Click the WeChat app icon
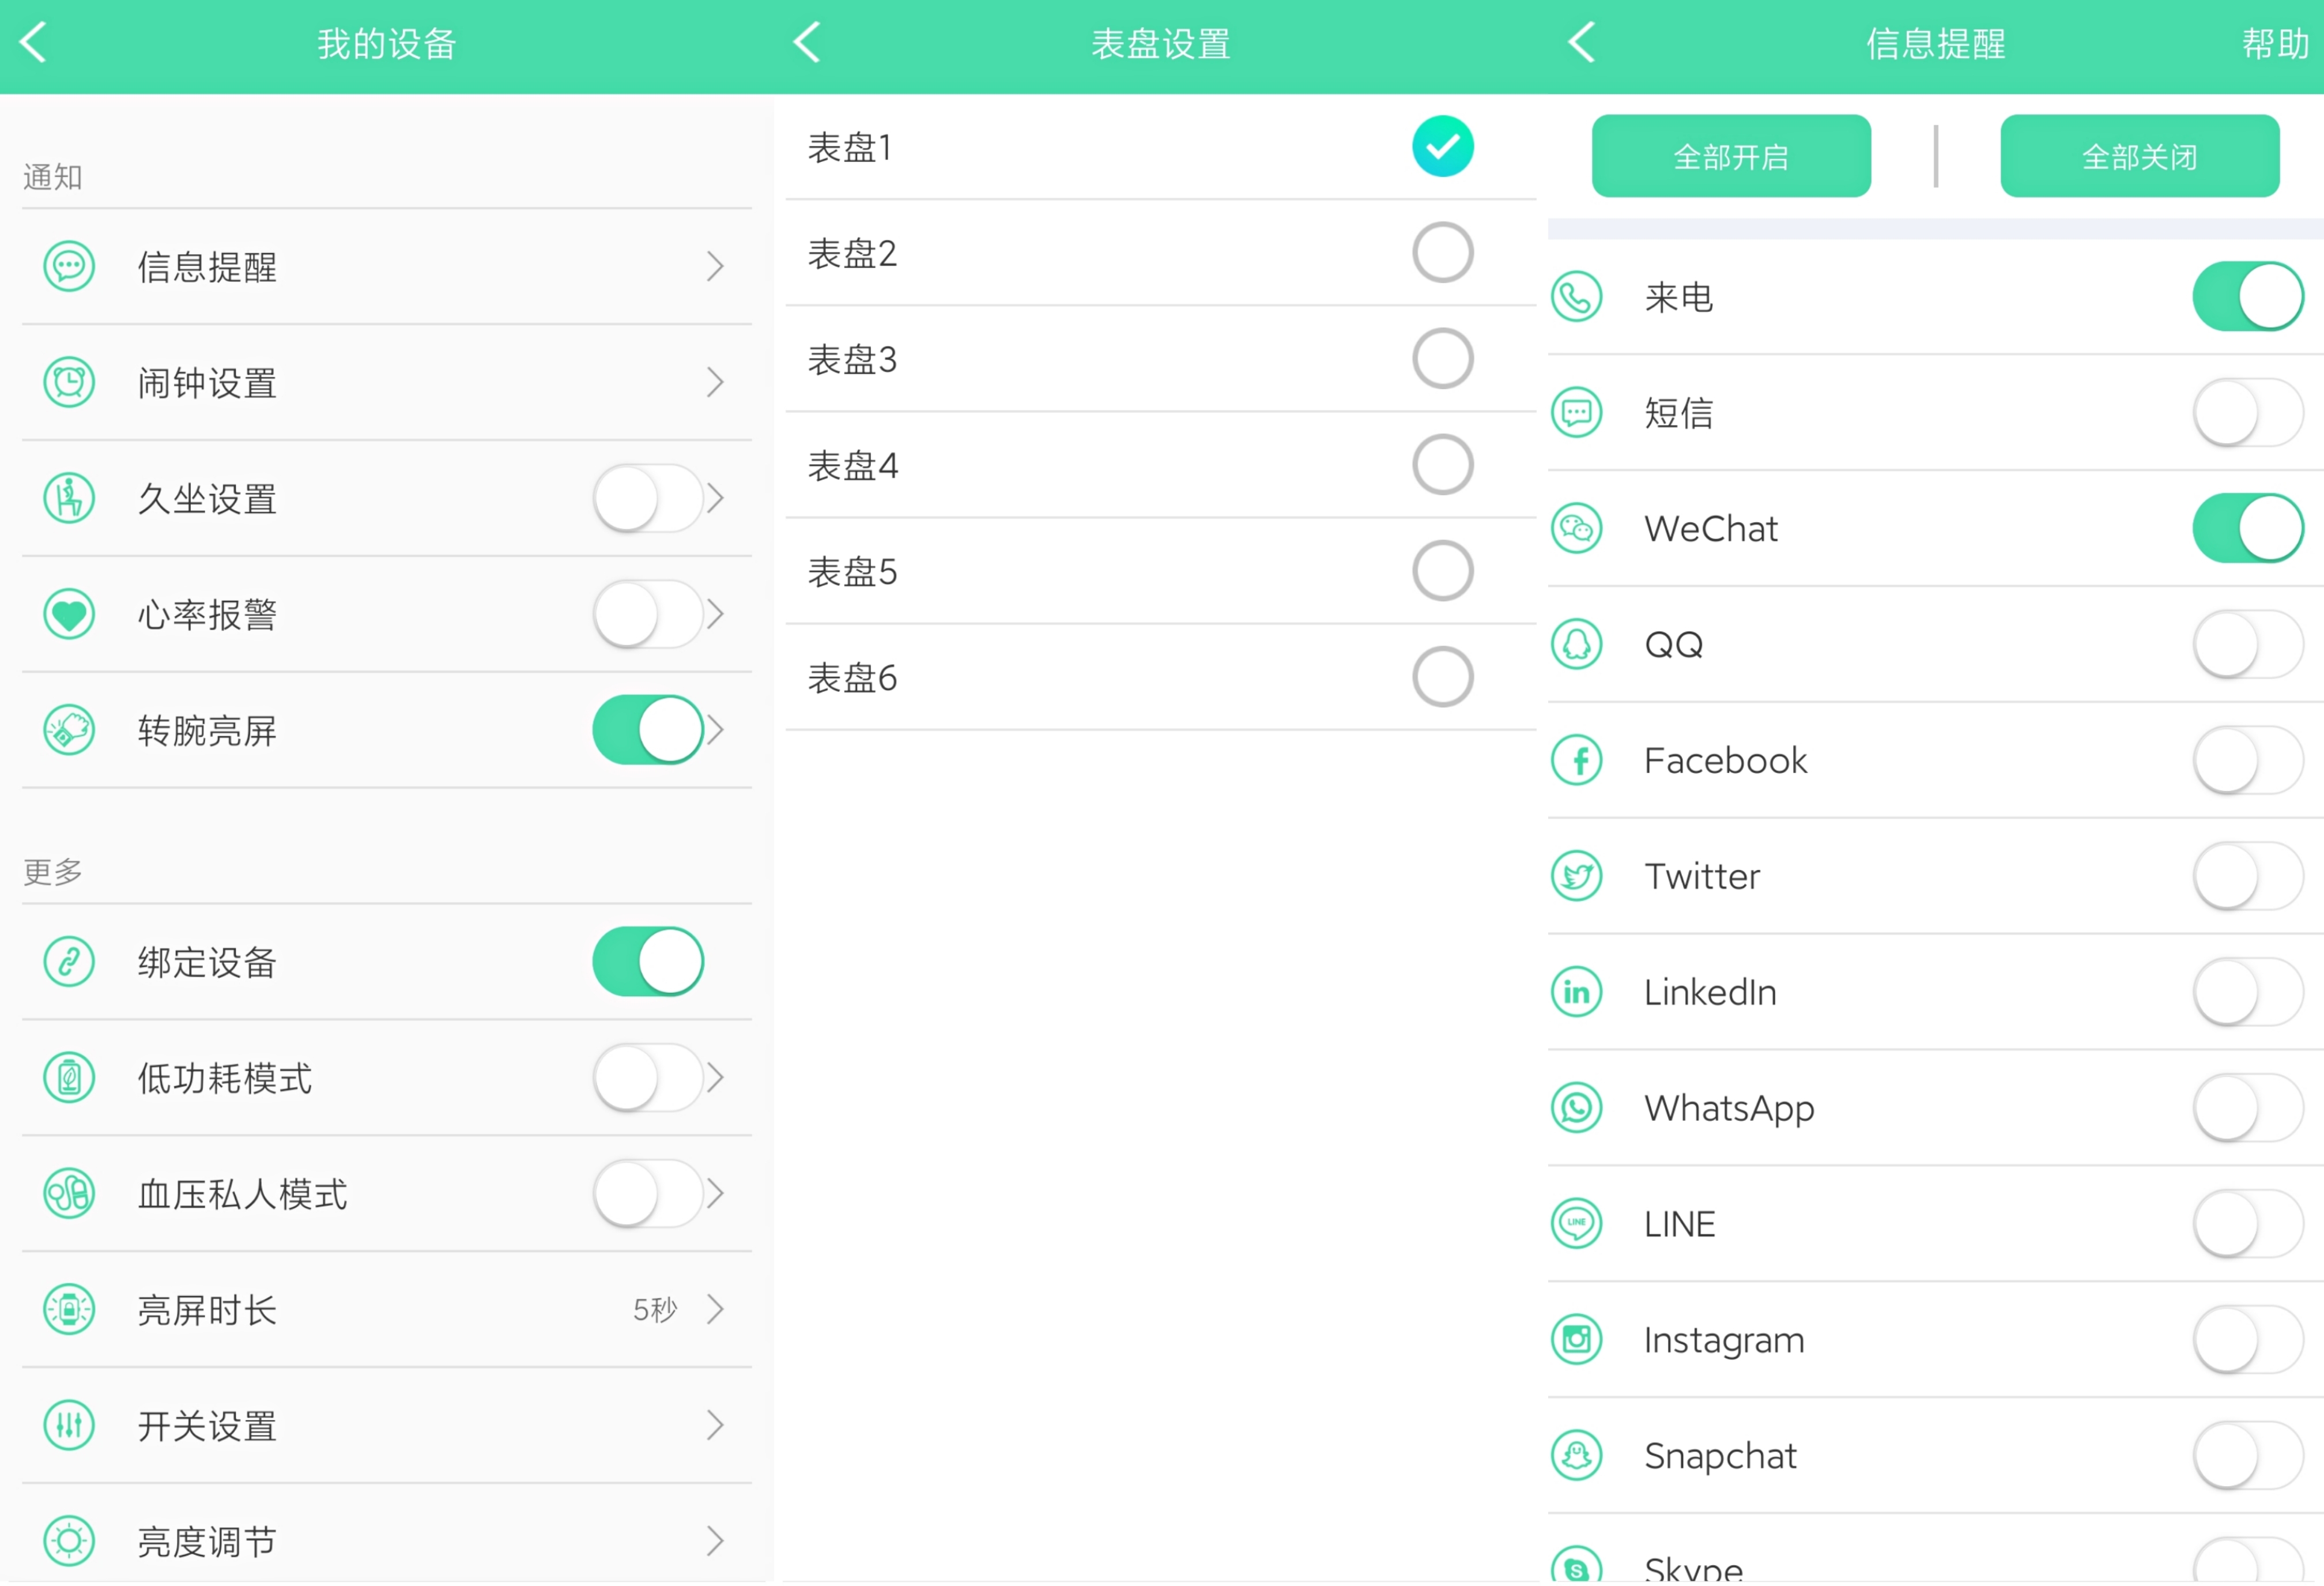This screenshot has width=2324, height=1586. (1576, 528)
